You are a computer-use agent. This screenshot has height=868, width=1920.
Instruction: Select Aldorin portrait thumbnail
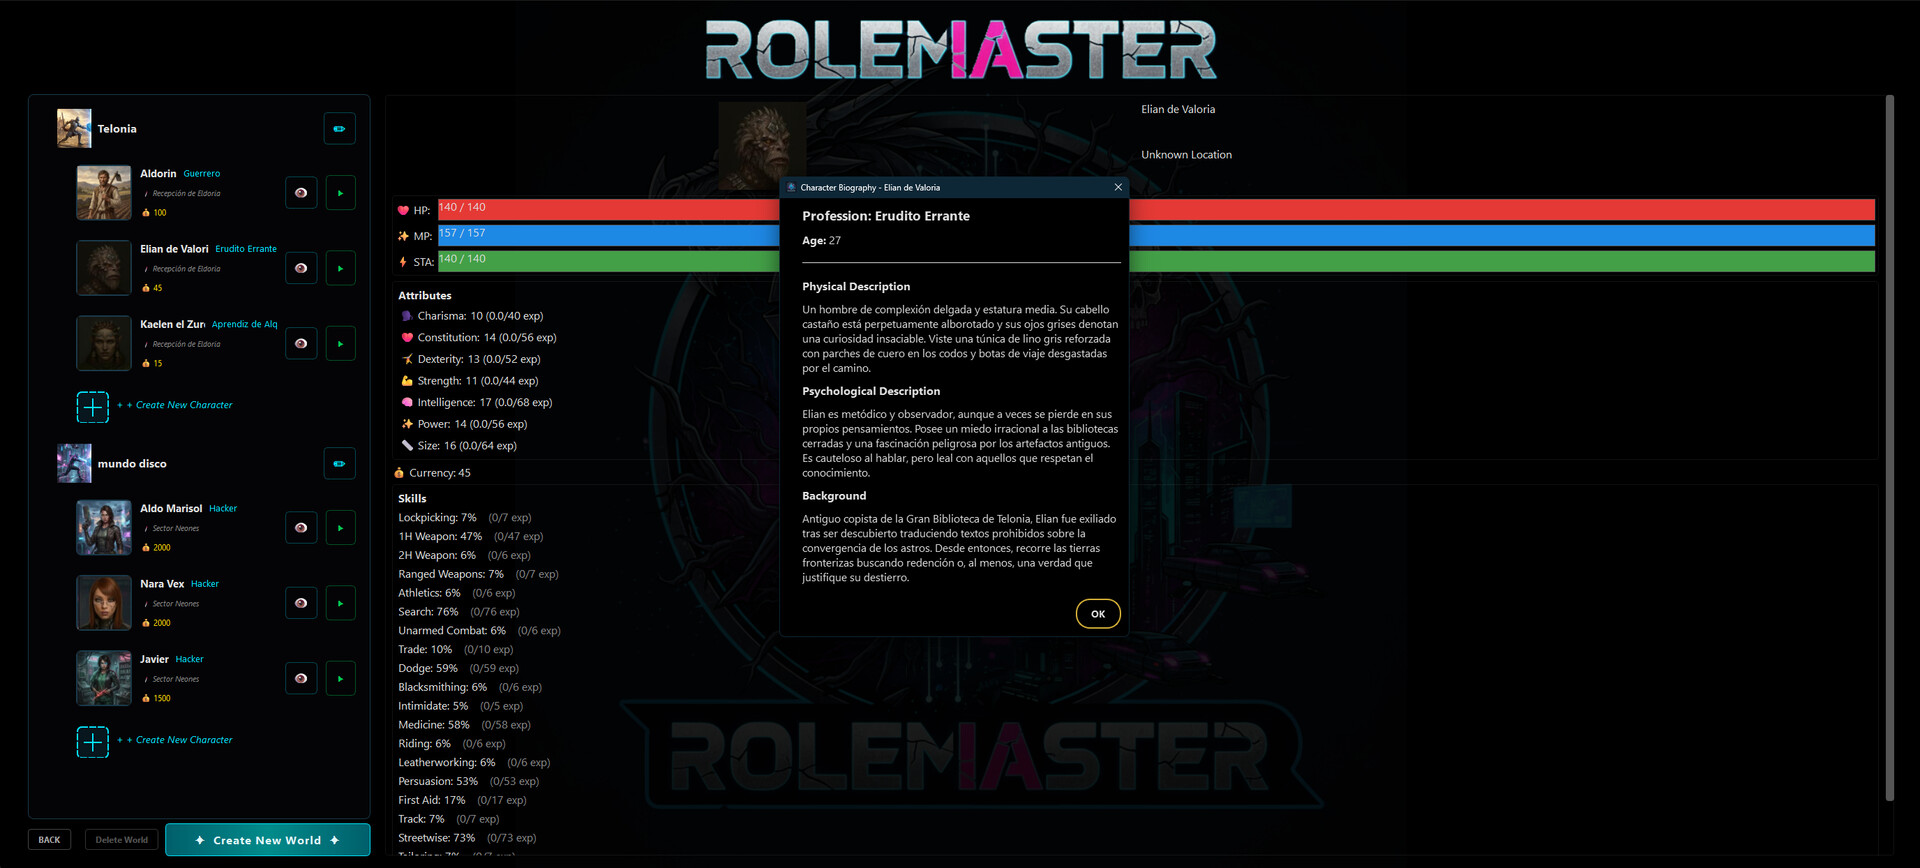point(104,192)
